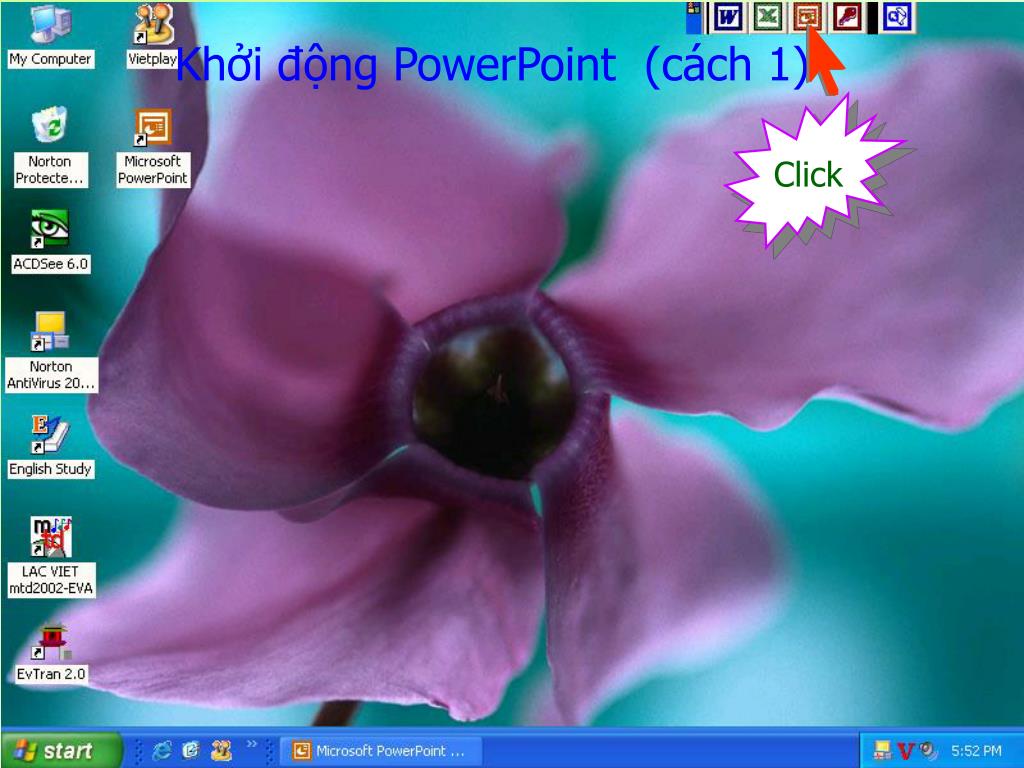Switch to Microsoft PowerPoint taskbar button
The image size is (1024, 768).
coord(381,751)
